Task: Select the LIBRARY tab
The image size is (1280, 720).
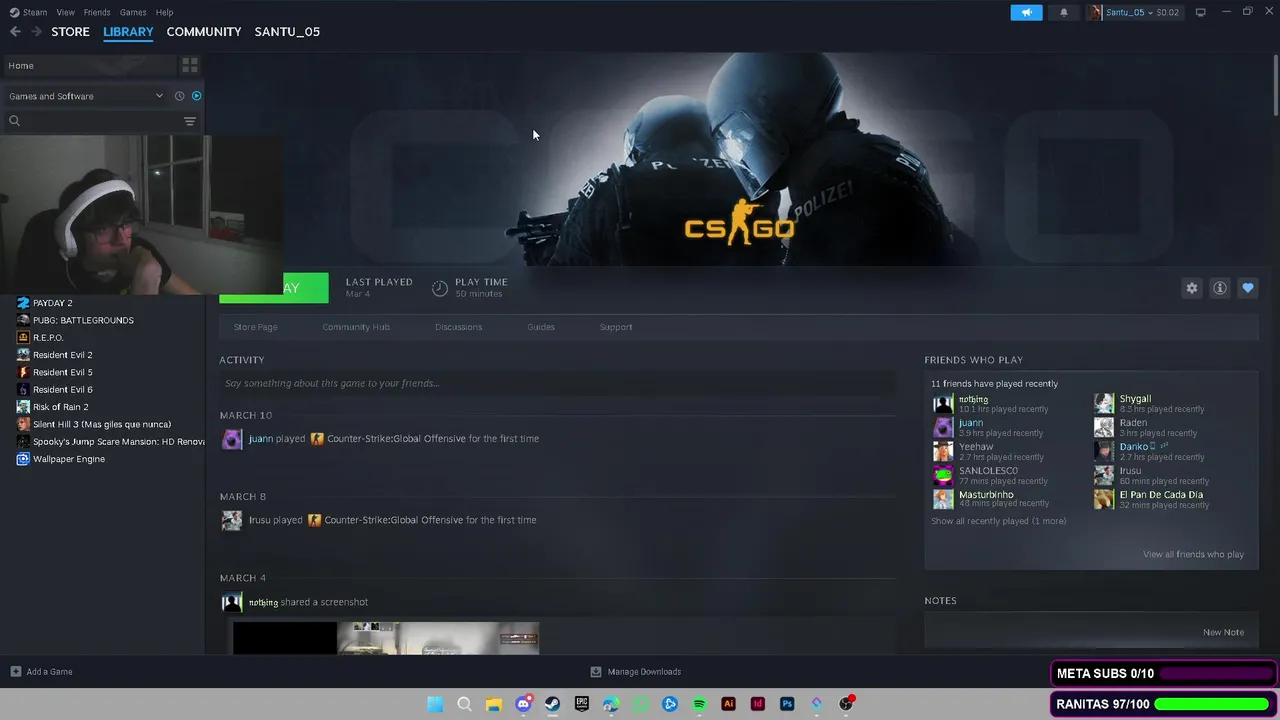Action: pyautogui.click(x=128, y=32)
